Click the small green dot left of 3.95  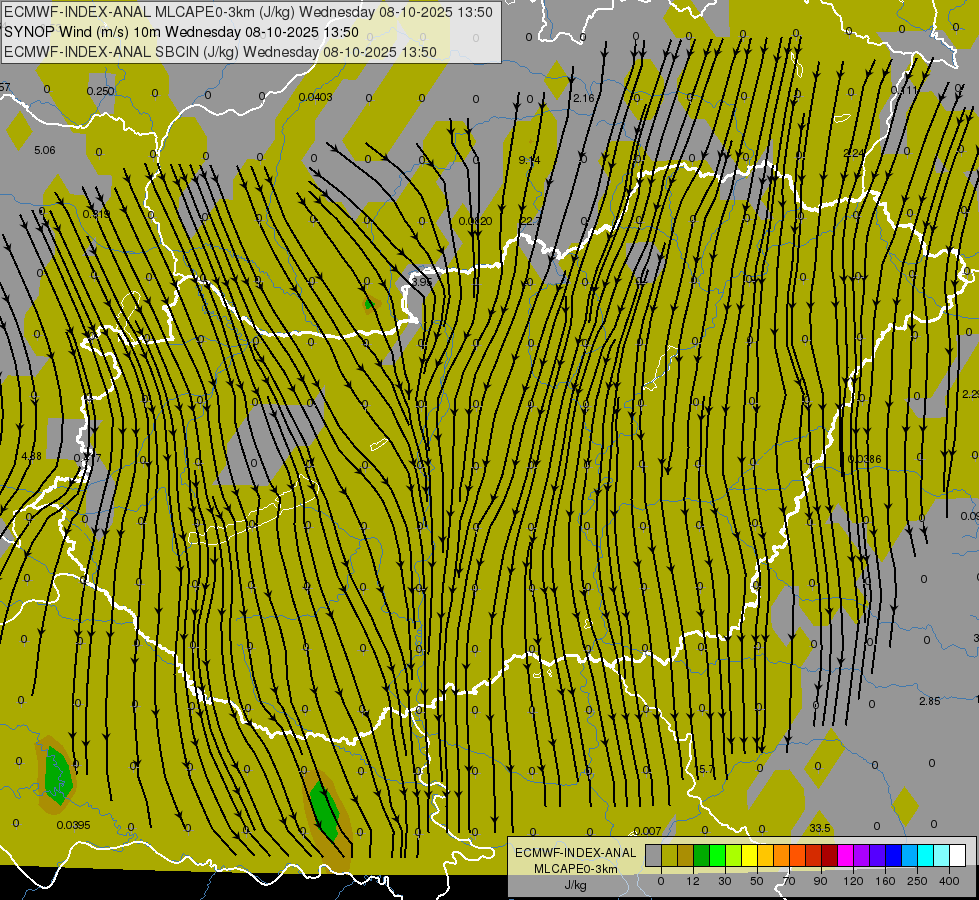[369, 304]
